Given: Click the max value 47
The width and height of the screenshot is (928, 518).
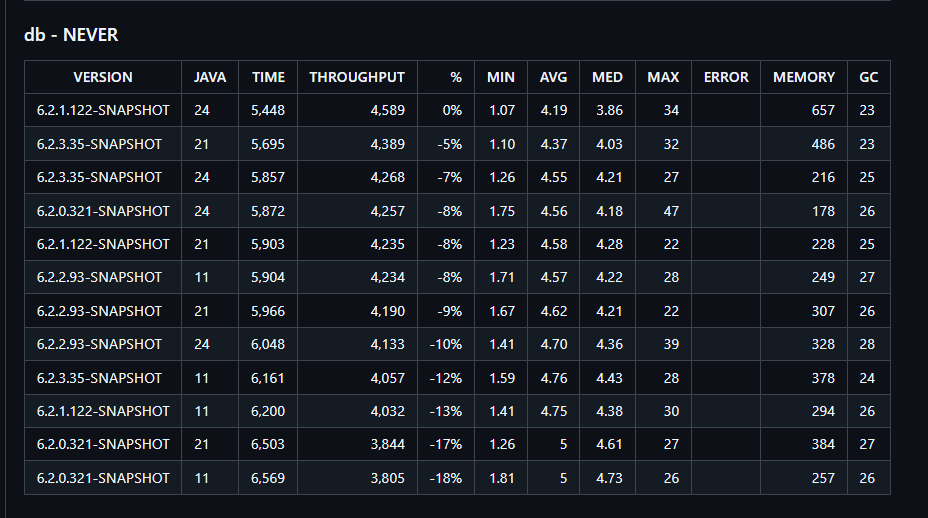Looking at the screenshot, I should pyautogui.click(x=670, y=211).
